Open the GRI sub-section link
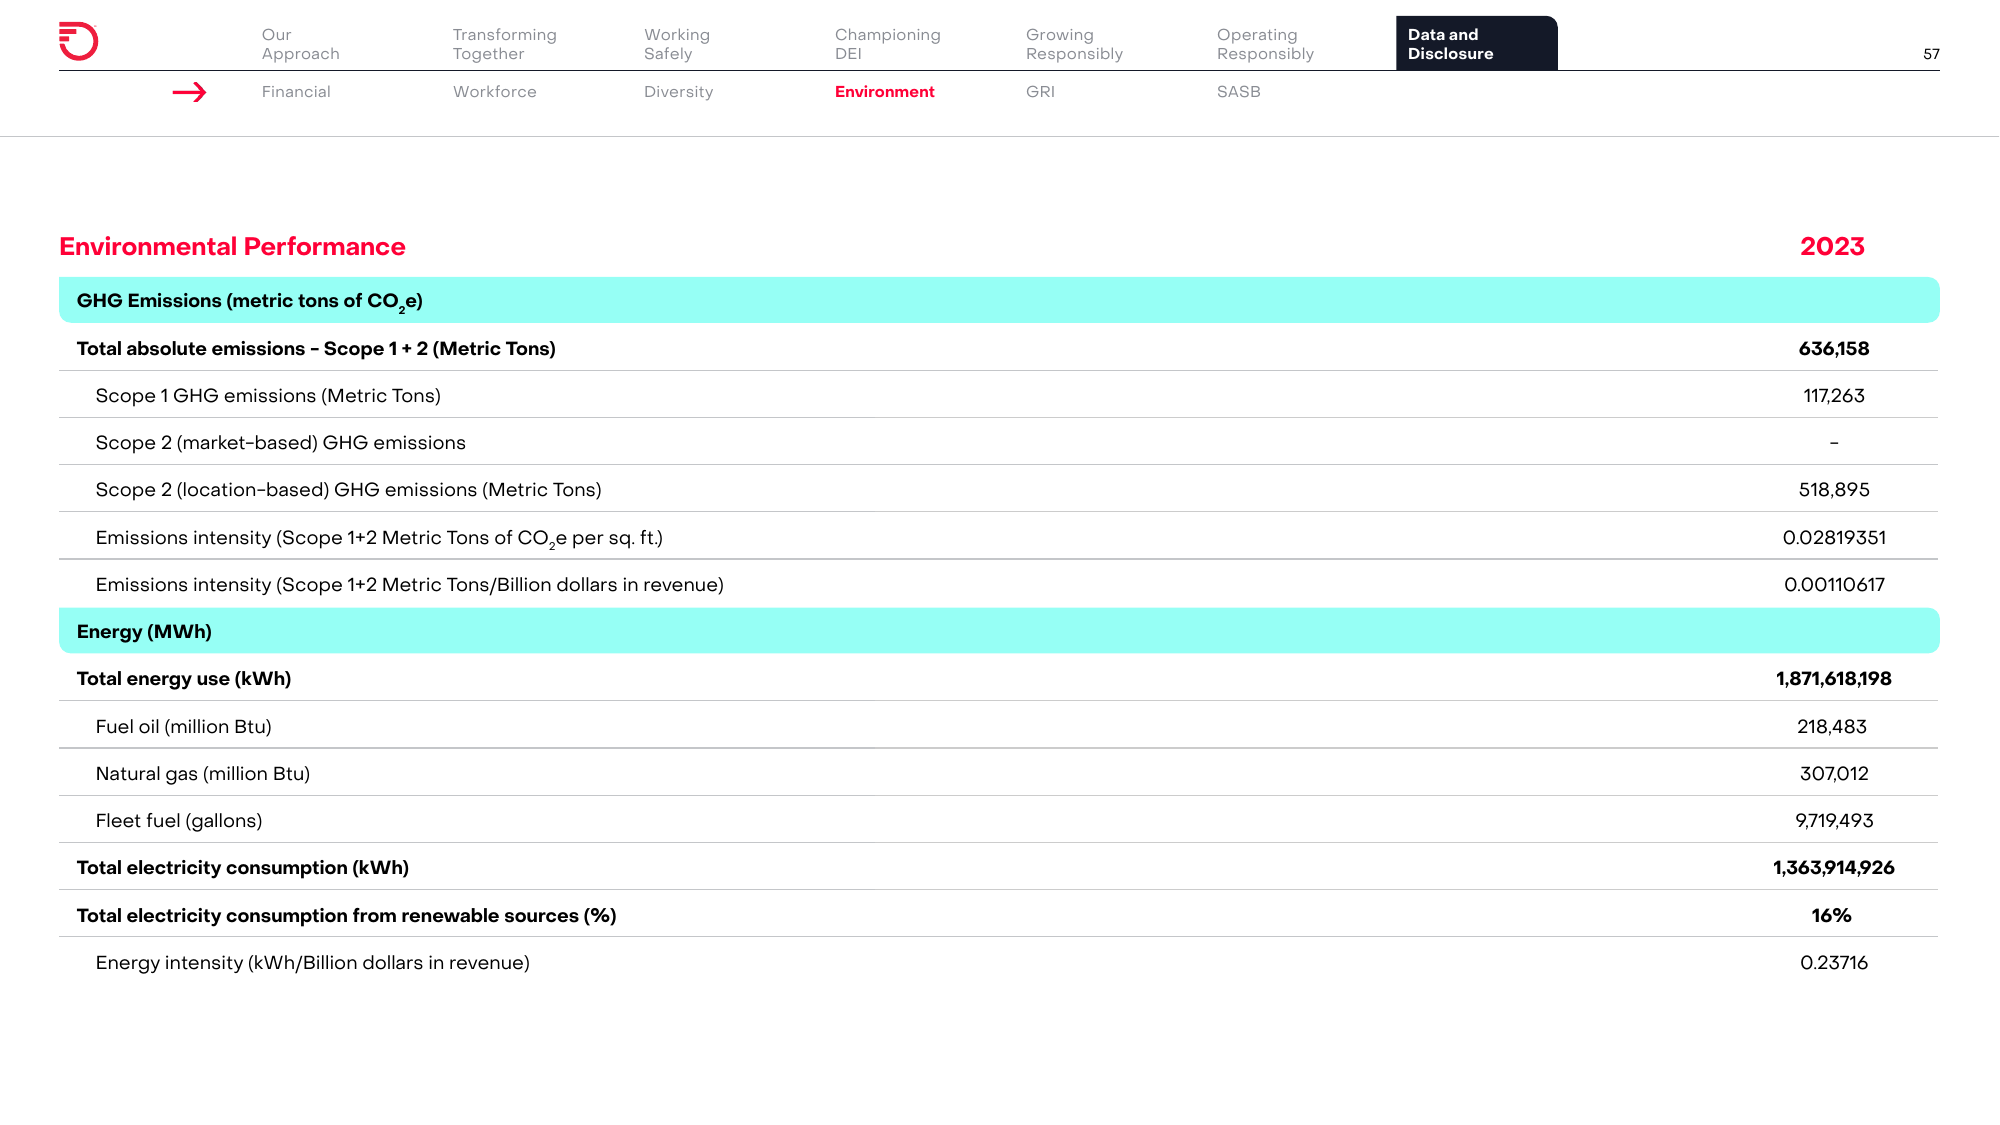 click(x=1040, y=92)
